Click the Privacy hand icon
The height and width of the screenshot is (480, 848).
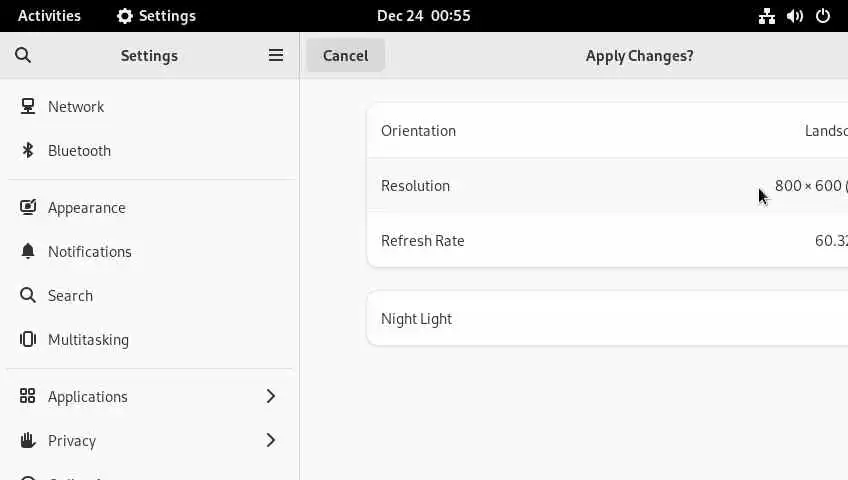click(28, 440)
